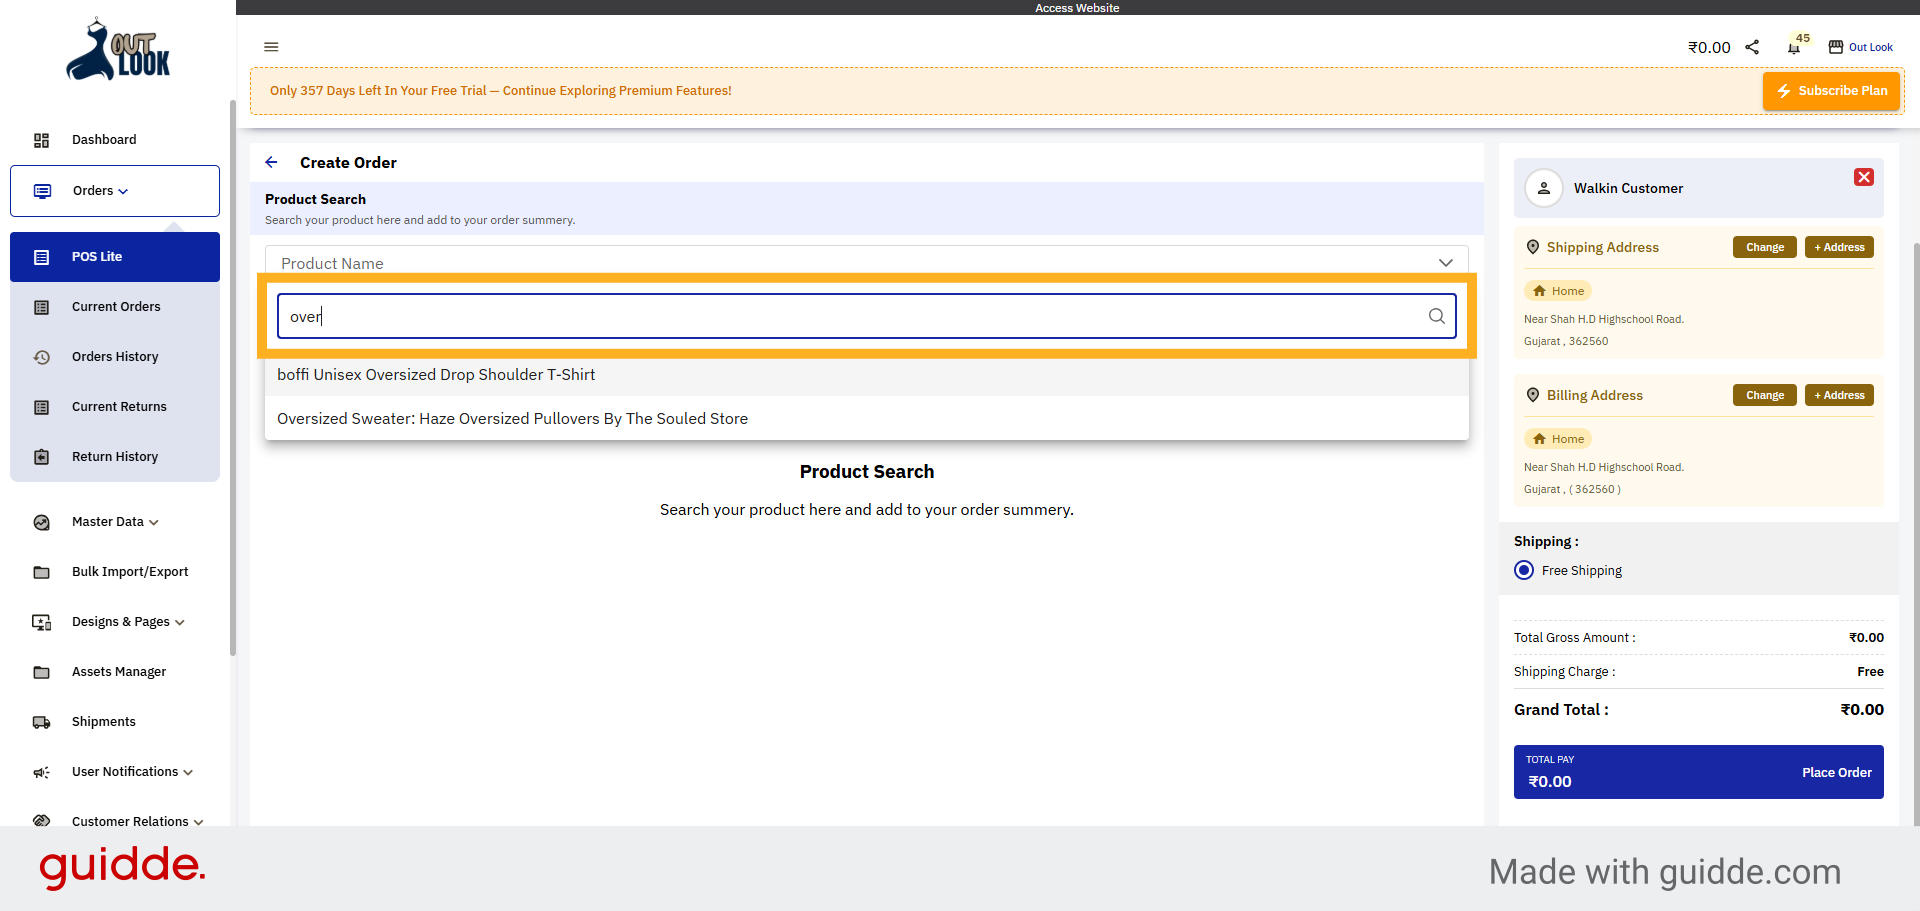Open the Product Name dropdown
Screen dimensions: 1920x911
(1446, 262)
